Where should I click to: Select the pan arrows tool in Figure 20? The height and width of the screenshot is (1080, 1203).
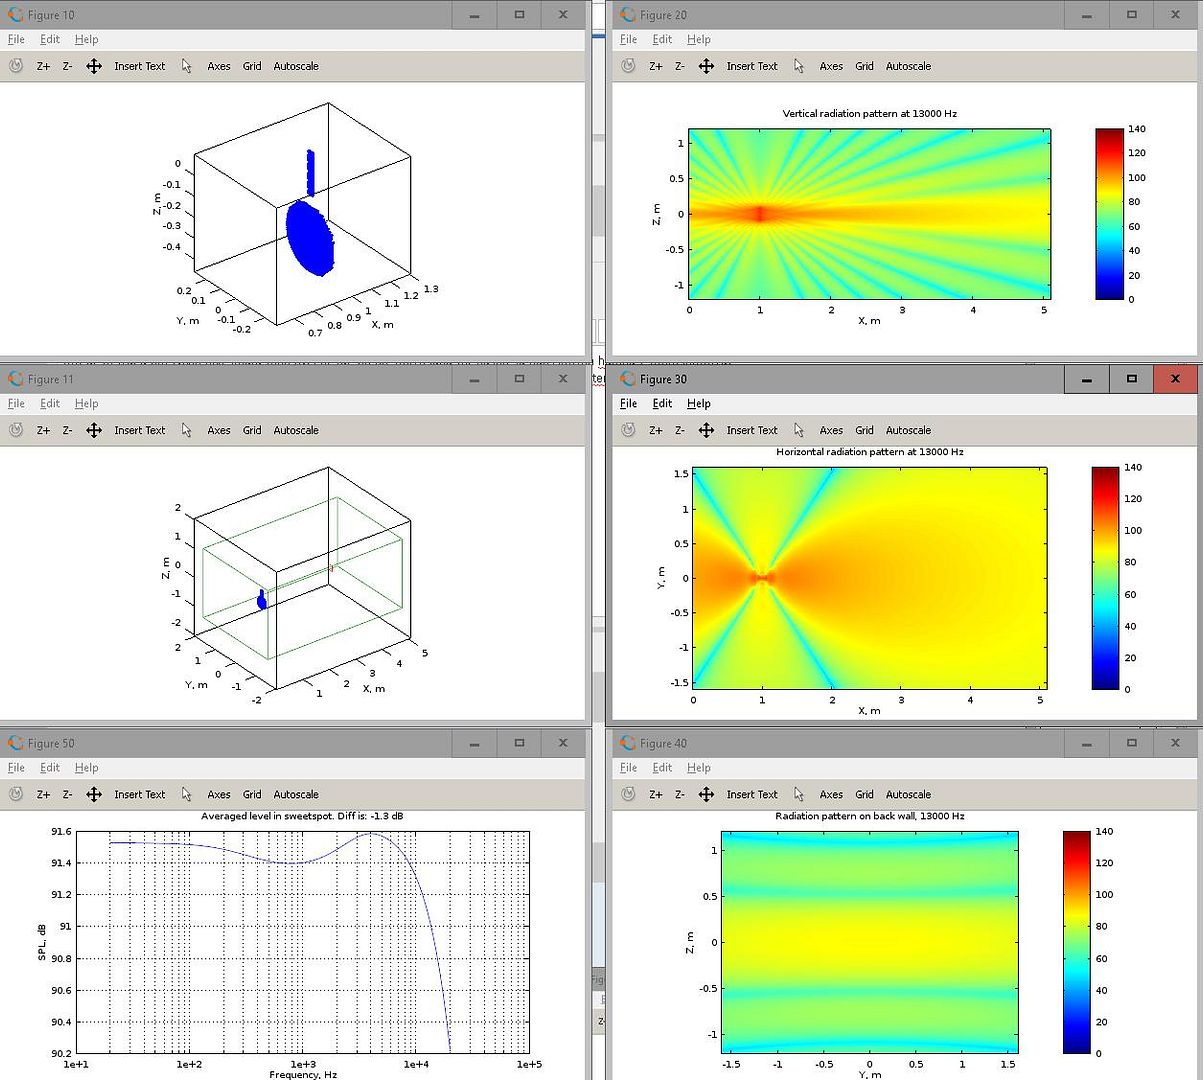point(706,66)
